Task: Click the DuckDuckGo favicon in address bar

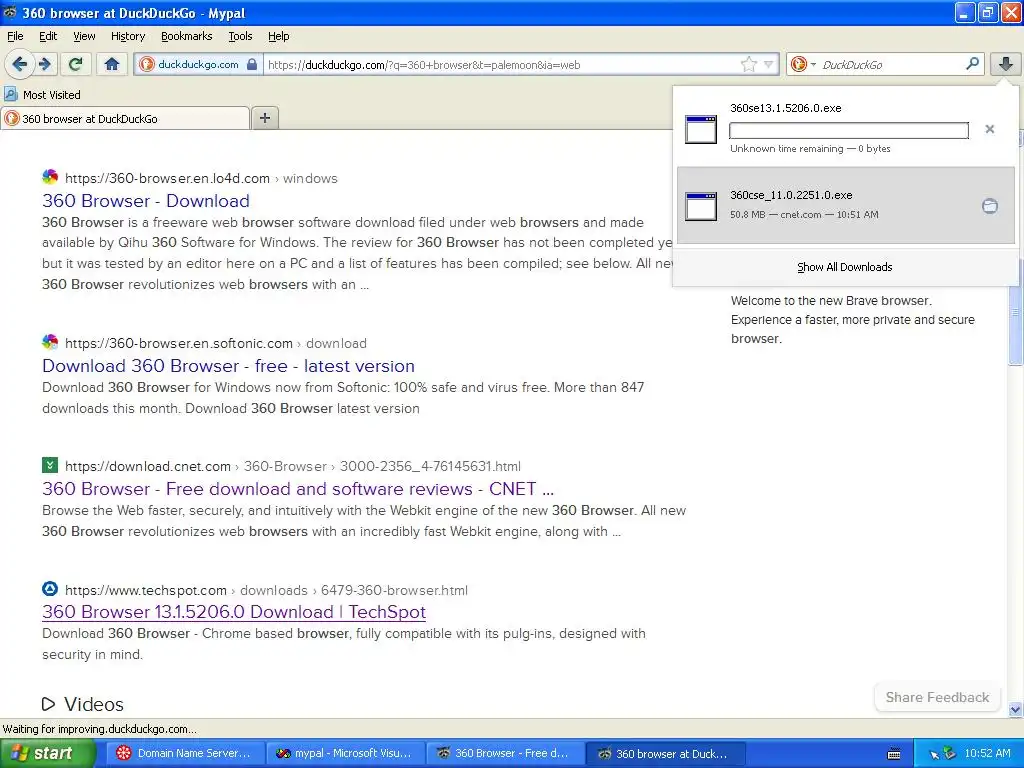Action: [146, 64]
